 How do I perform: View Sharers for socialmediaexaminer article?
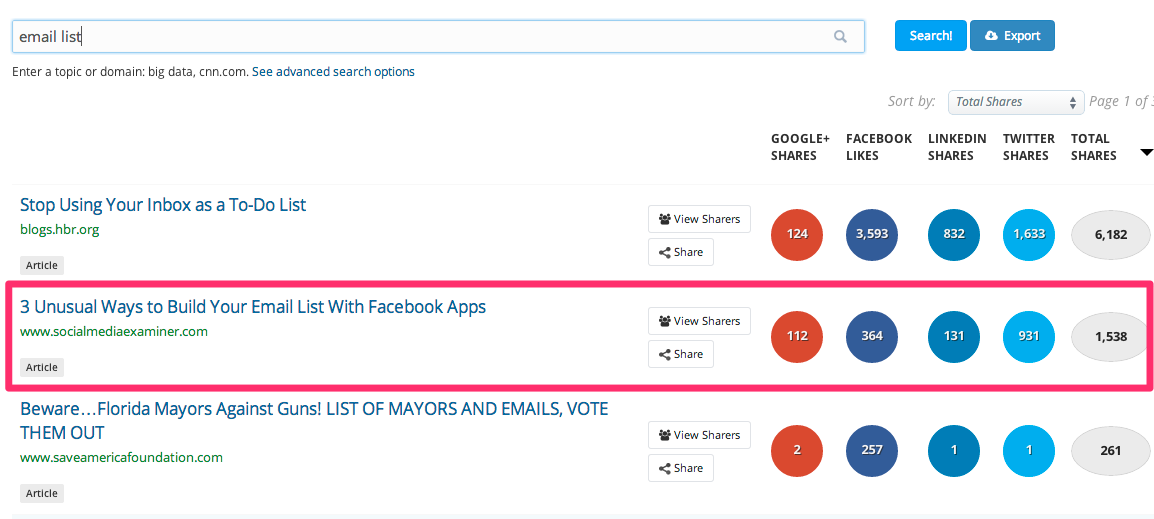tap(699, 321)
